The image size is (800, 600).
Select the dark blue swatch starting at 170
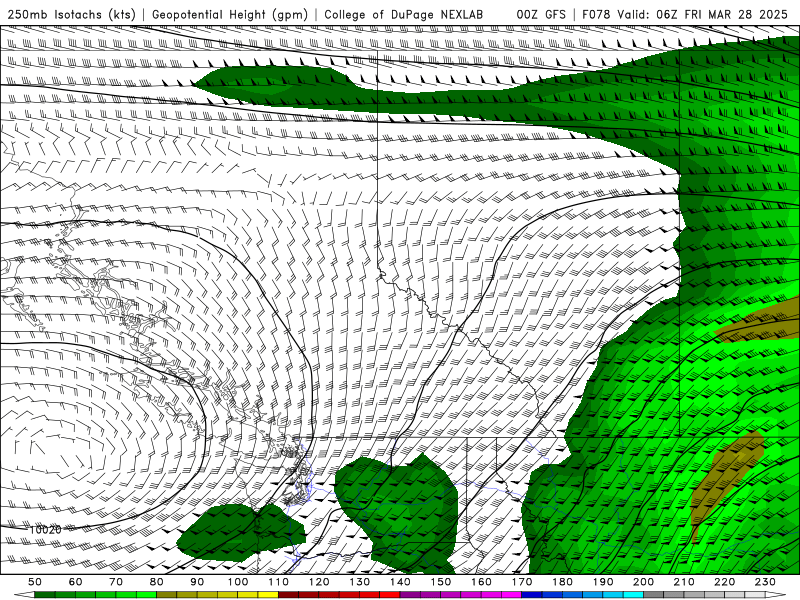pos(532,595)
